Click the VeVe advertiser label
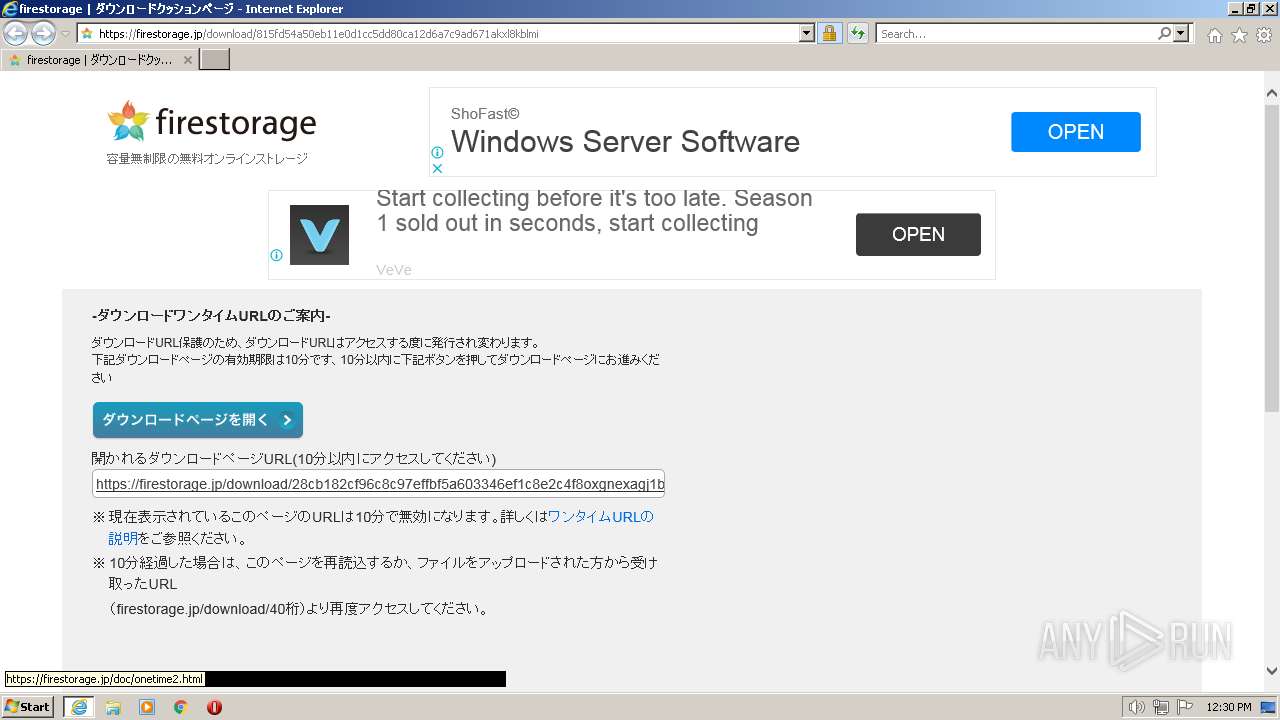The image size is (1280, 720). pyautogui.click(x=394, y=270)
